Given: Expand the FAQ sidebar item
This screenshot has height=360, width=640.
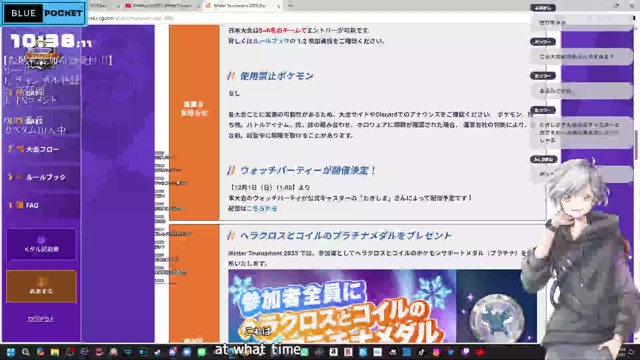Looking at the screenshot, I should (41, 205).
